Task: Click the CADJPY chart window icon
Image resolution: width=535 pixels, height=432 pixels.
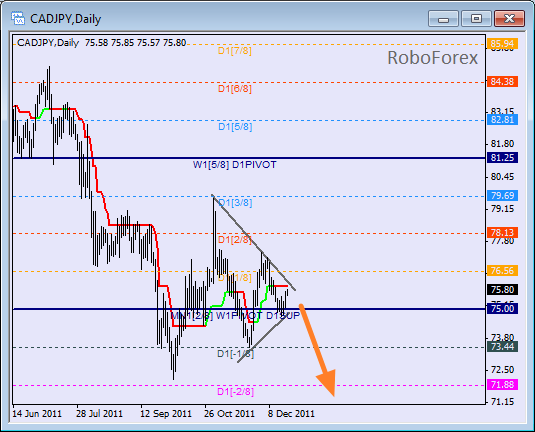Action: [18, 18]
